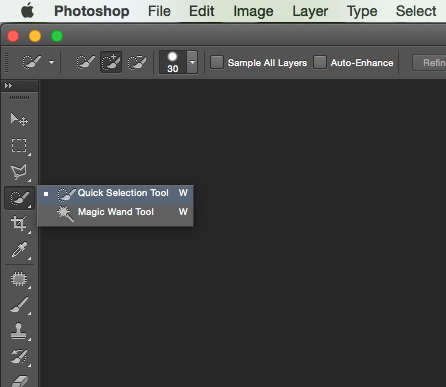Activate Add to selection mode toggle
This screenshot has width=446, height=387.
(111, 62)
